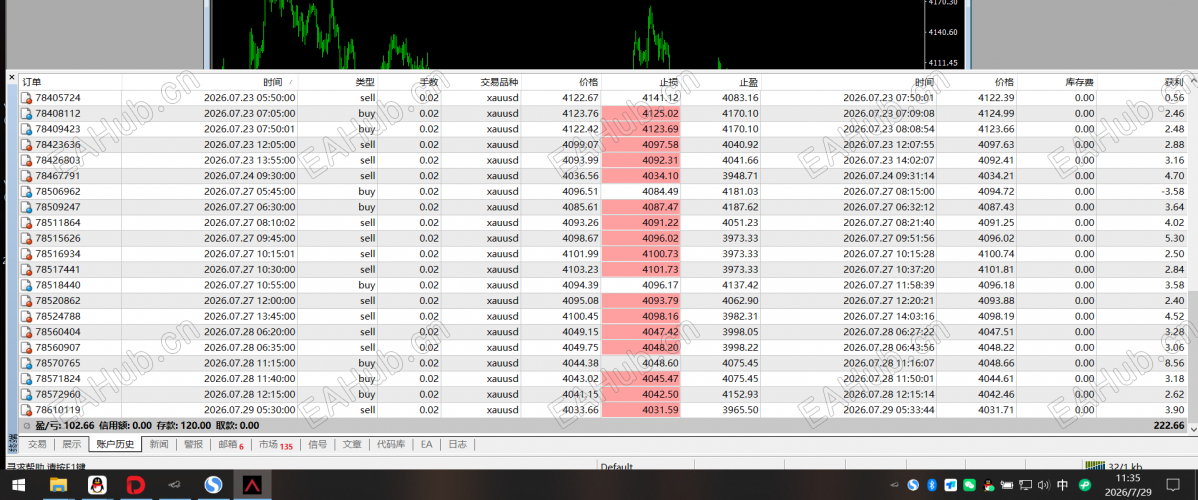This screenshot has width=1198, height=500.
Task: Open the 代码库 tab
Action: [391, 444]
